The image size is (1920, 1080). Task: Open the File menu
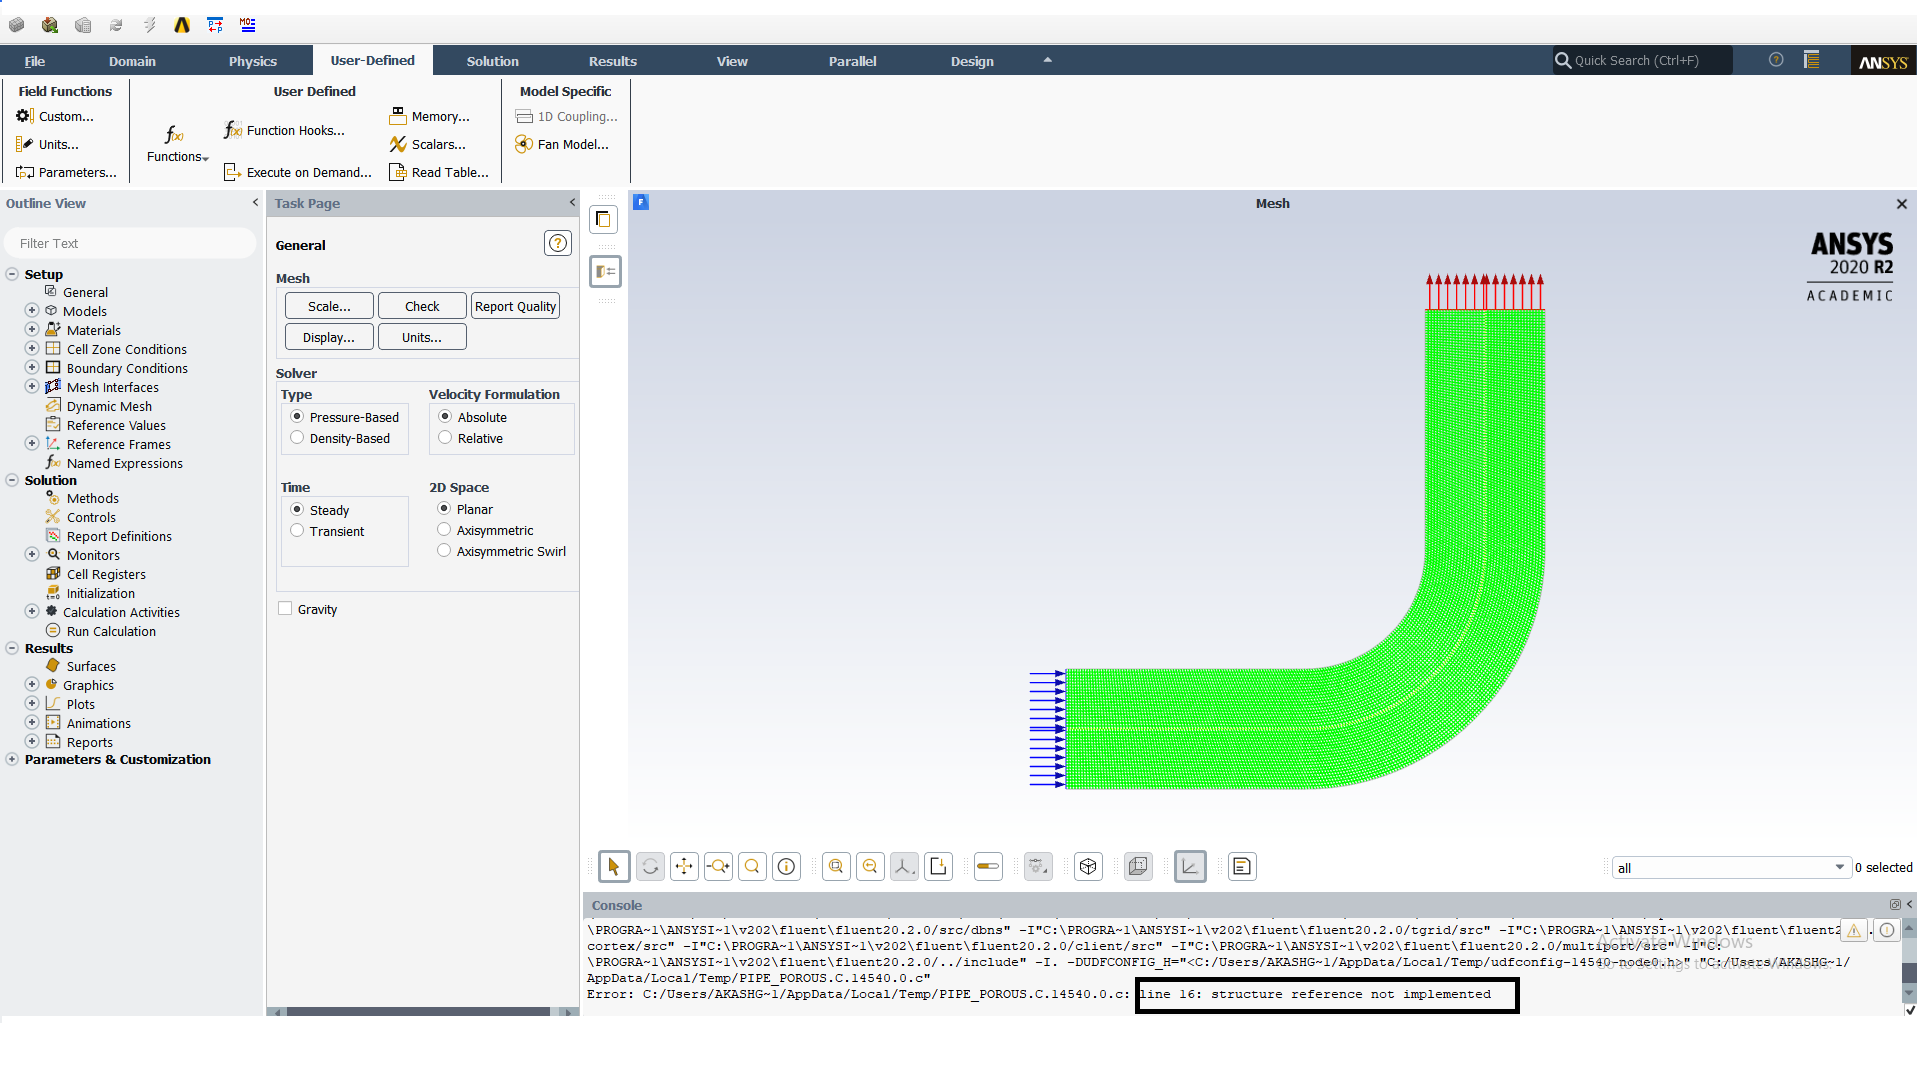pos(35,61)
